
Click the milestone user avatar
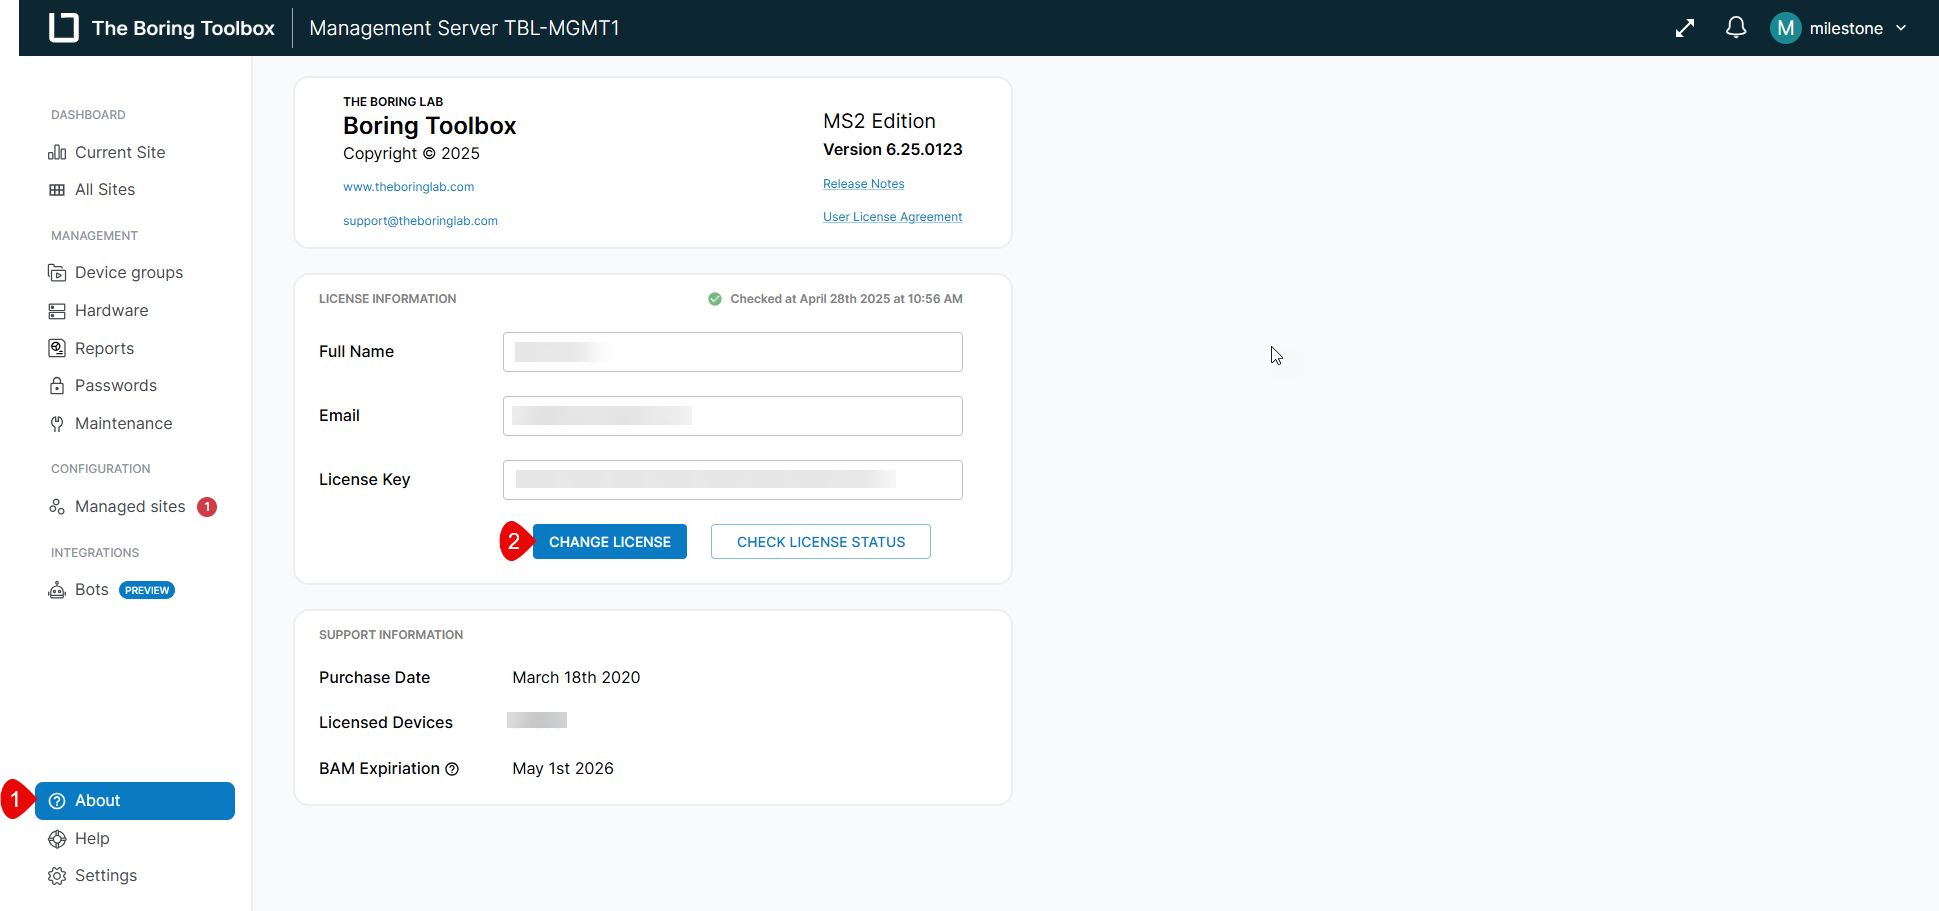[1785, 28]
